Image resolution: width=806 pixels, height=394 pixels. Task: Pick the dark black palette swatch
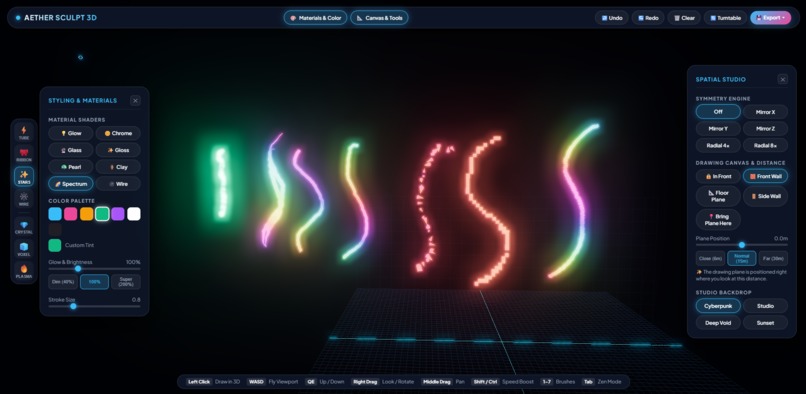(x=55, y=229)
